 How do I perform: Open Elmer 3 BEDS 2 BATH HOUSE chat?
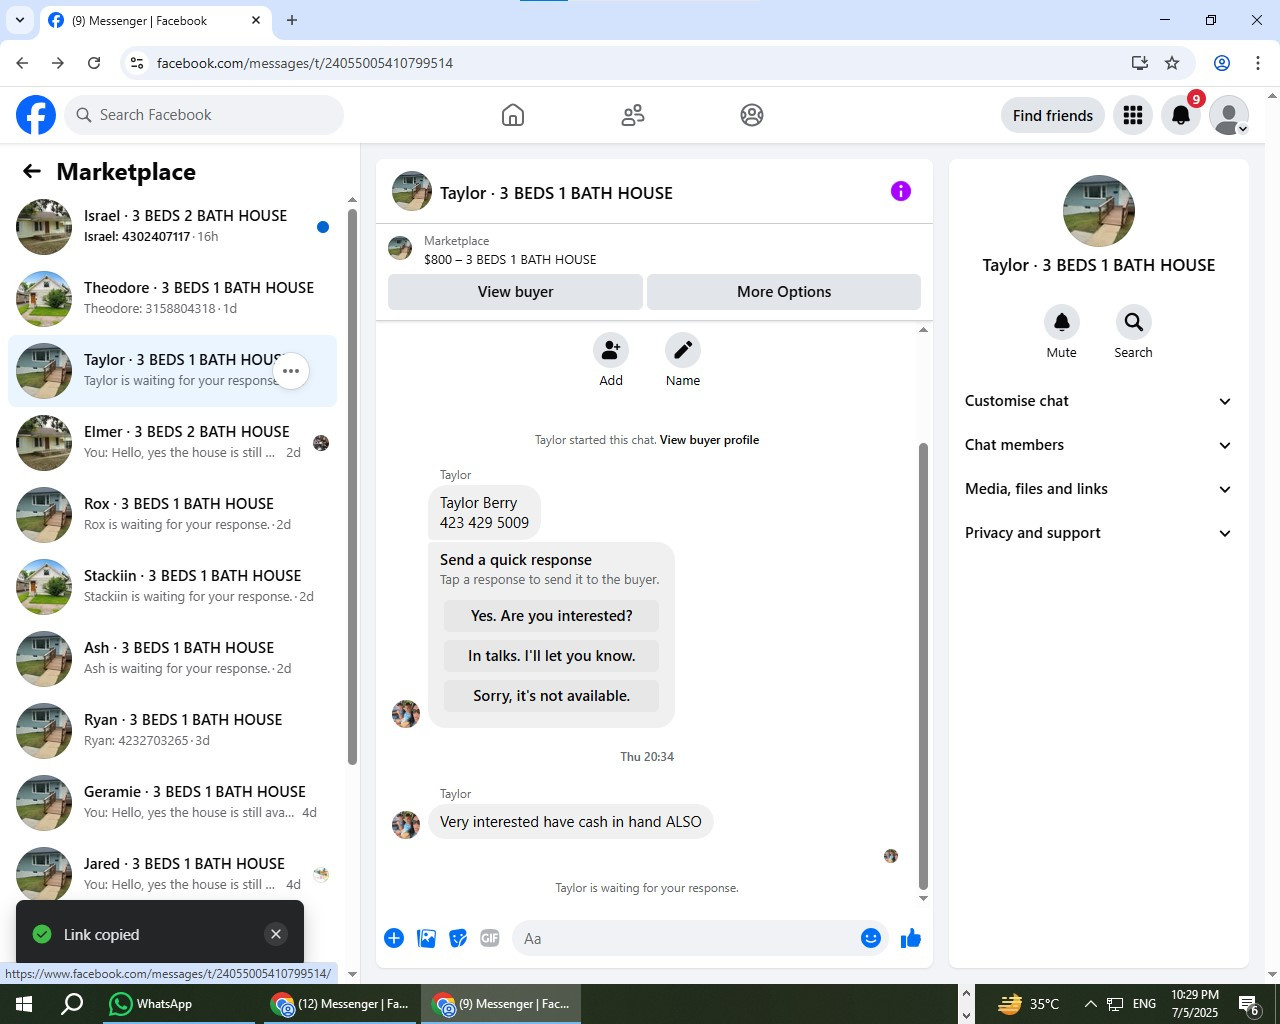point(172,443)
